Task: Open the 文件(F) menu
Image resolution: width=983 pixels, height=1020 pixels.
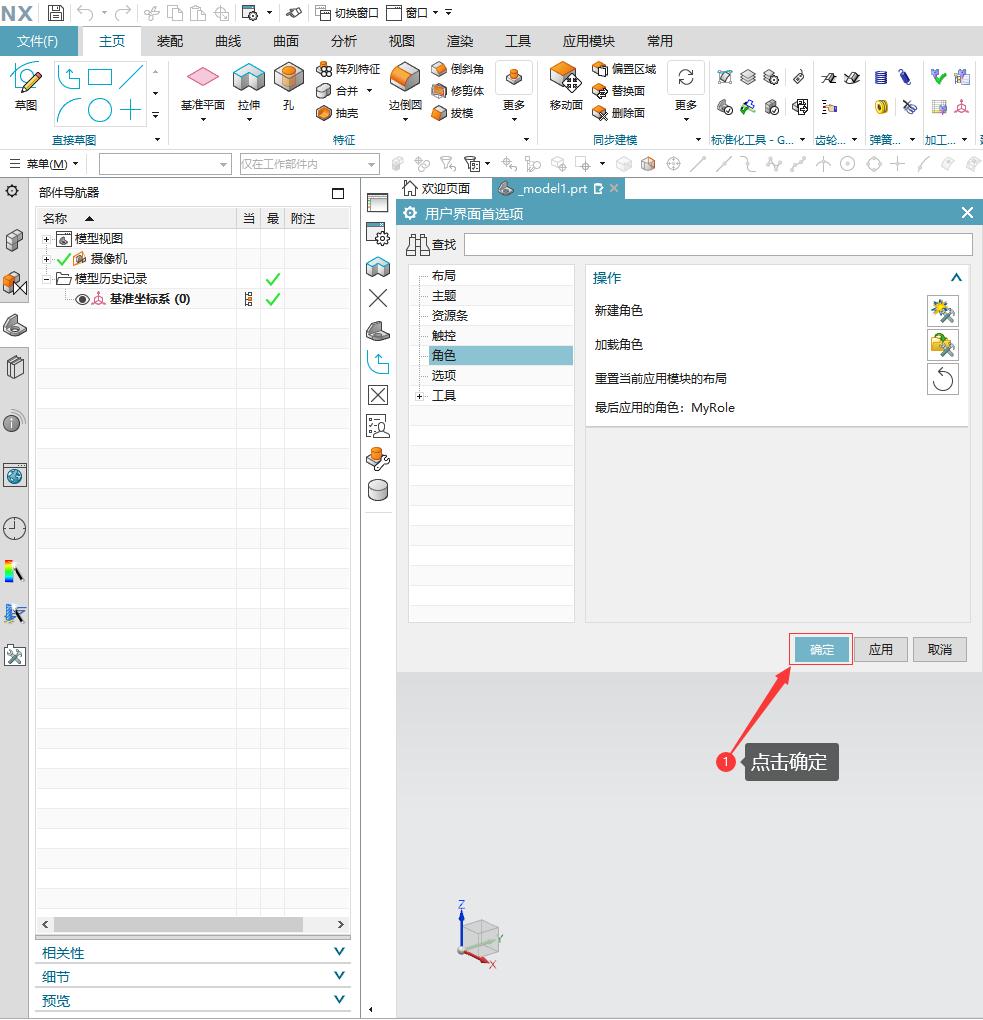Action: point(38,41)
